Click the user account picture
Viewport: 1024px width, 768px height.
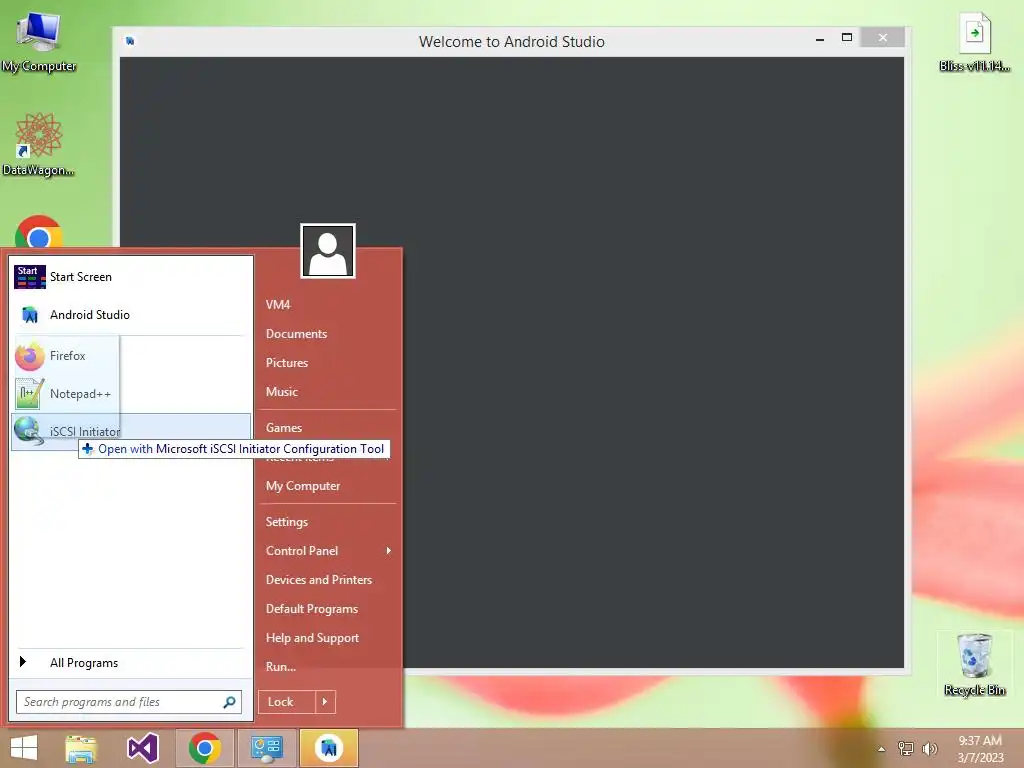tap(328, 251)
